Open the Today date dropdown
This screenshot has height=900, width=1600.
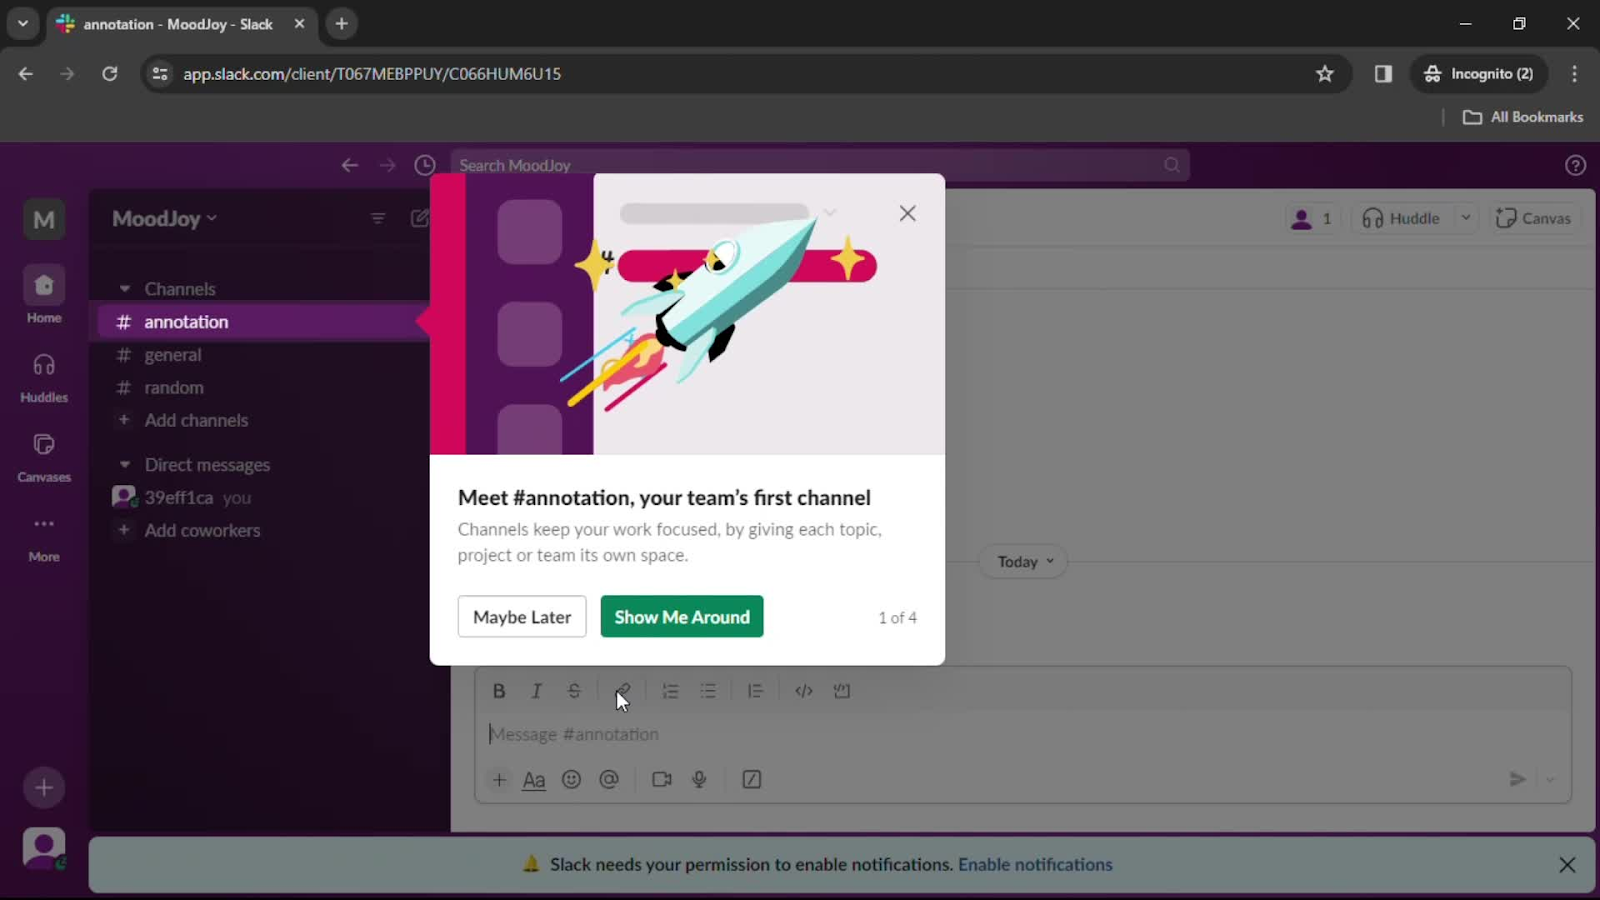pos(1025,562)
